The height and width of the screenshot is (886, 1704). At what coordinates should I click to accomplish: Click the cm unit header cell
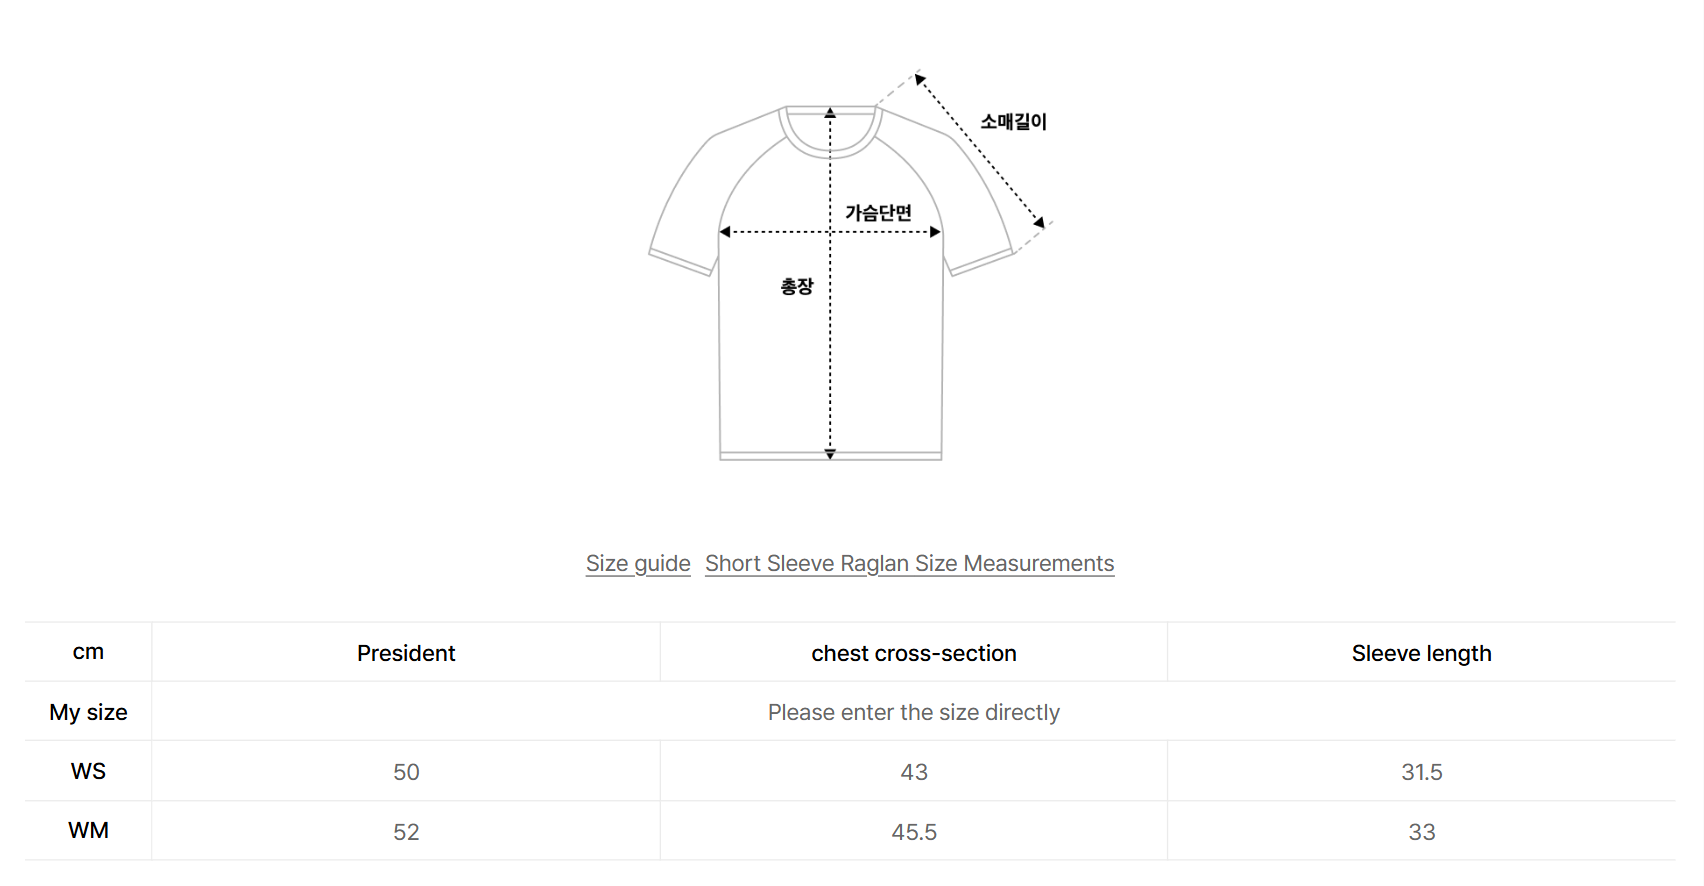click(88, 652)
